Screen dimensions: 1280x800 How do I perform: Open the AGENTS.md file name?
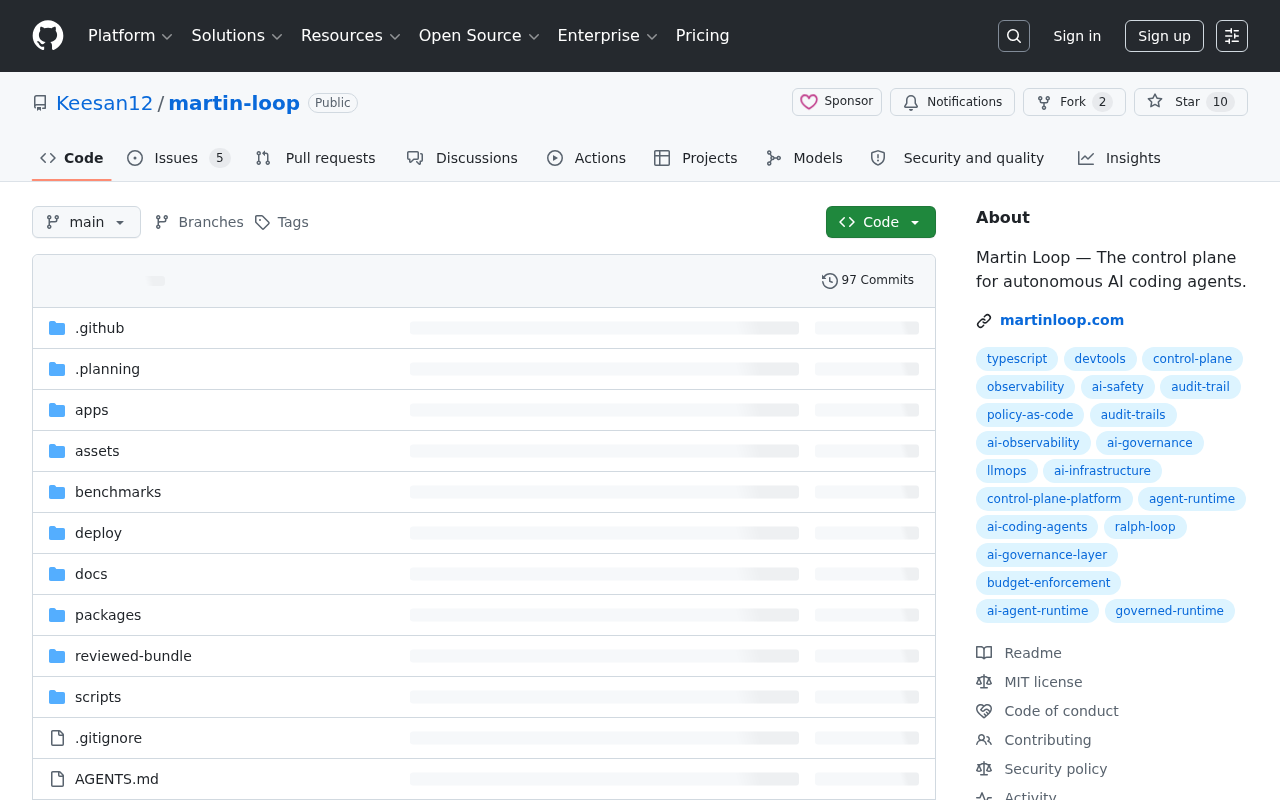point(117,779)
